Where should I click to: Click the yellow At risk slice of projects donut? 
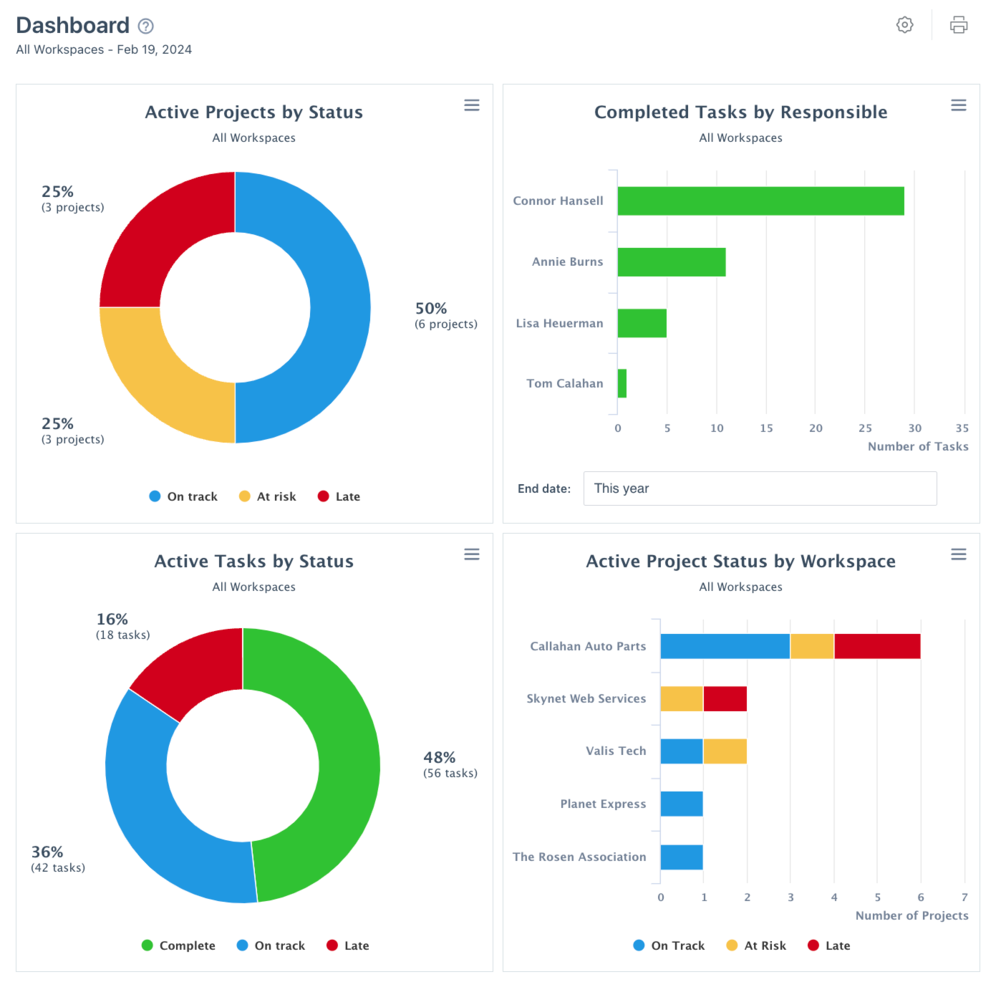pos(160,382)
